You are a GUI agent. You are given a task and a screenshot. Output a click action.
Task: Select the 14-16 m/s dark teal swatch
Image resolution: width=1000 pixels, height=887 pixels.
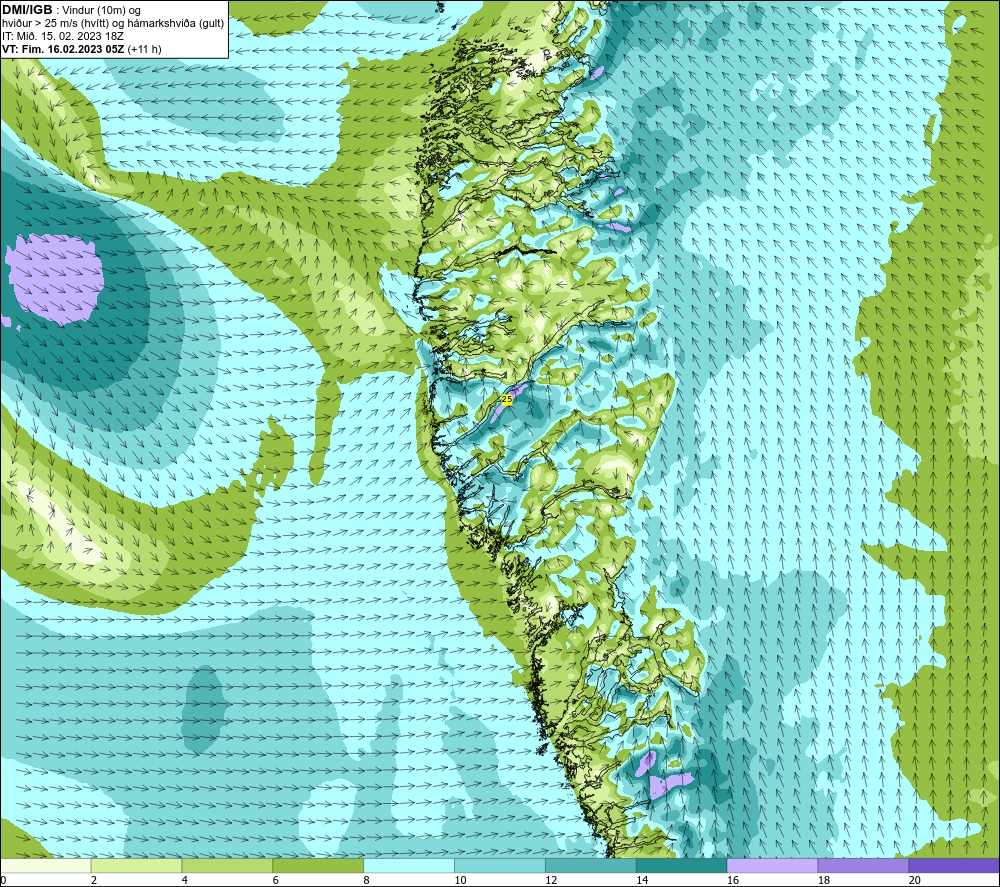coord(681,865)
